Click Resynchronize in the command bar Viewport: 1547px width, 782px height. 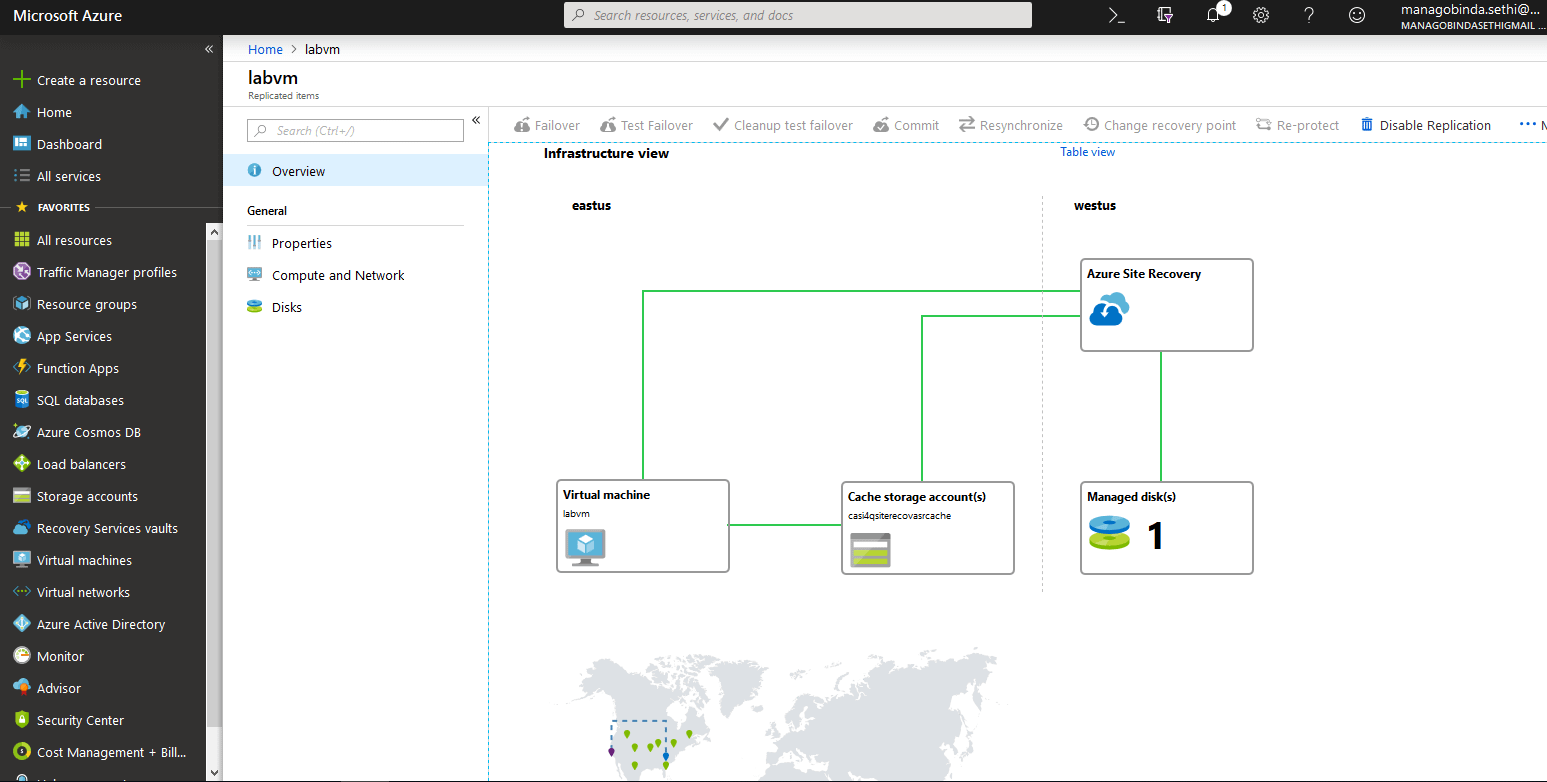point(1011,125)
